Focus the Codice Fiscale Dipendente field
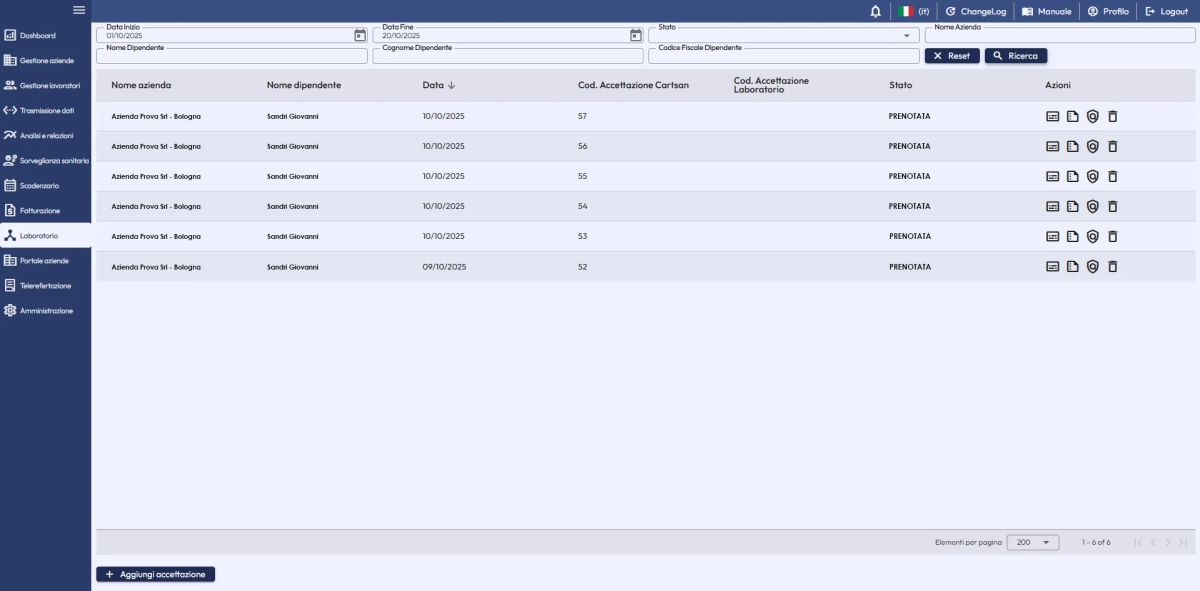 pyautogui.click(x=784, y=57)
